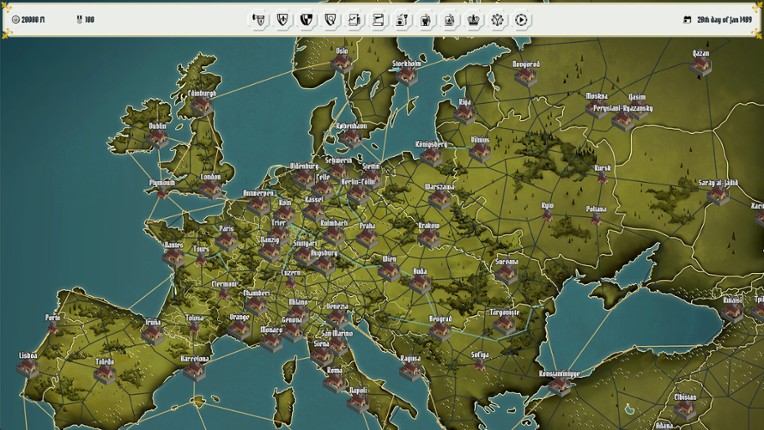Image resolution: width=764 pixels, height=430 pixels.
Task: Click the tree-in-gear settings icon
Action: tap(497, 20)
